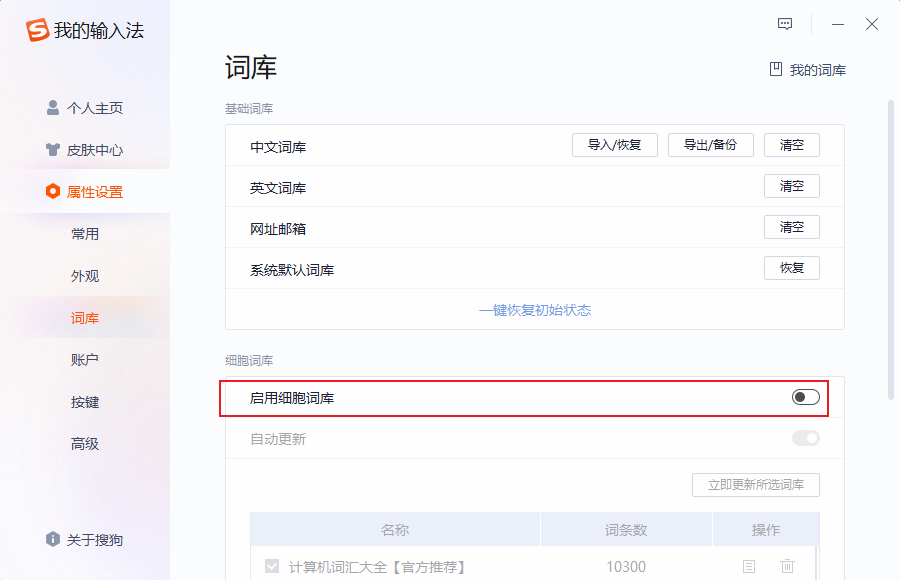Click 恢复 for 系统默认词库

[792, 268]
